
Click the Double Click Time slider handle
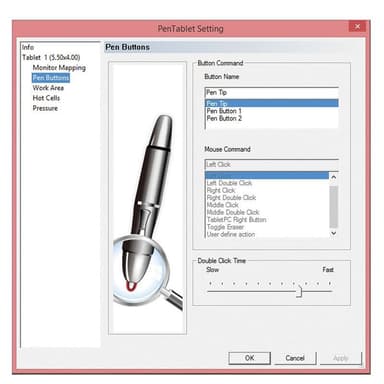[300, 291]
